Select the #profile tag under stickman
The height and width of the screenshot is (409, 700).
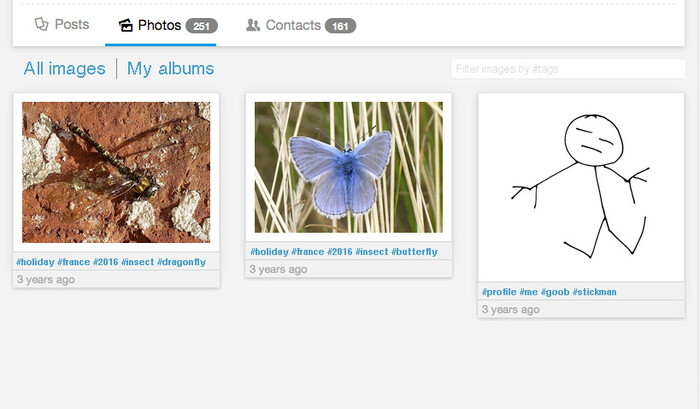coord(498,292)
